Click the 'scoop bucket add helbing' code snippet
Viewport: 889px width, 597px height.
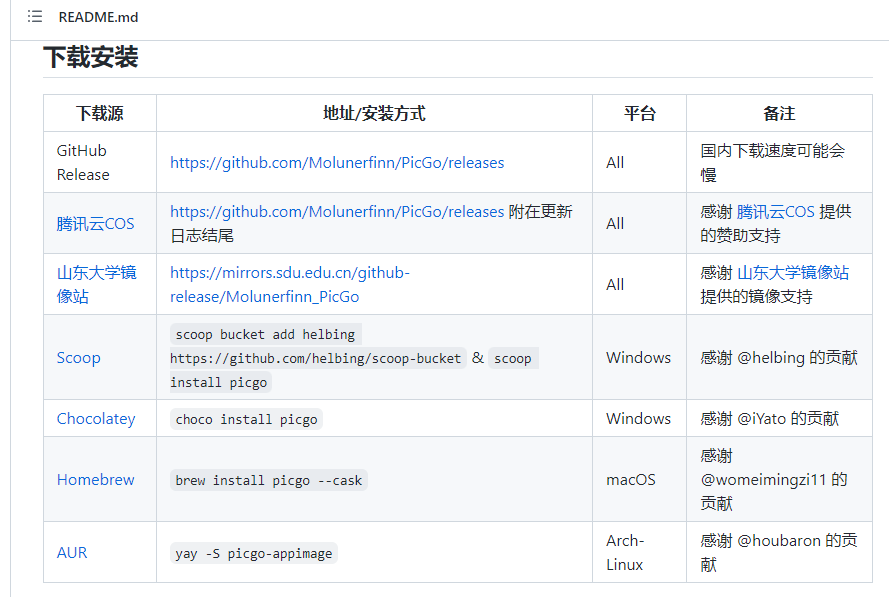(x=265, y=335)
